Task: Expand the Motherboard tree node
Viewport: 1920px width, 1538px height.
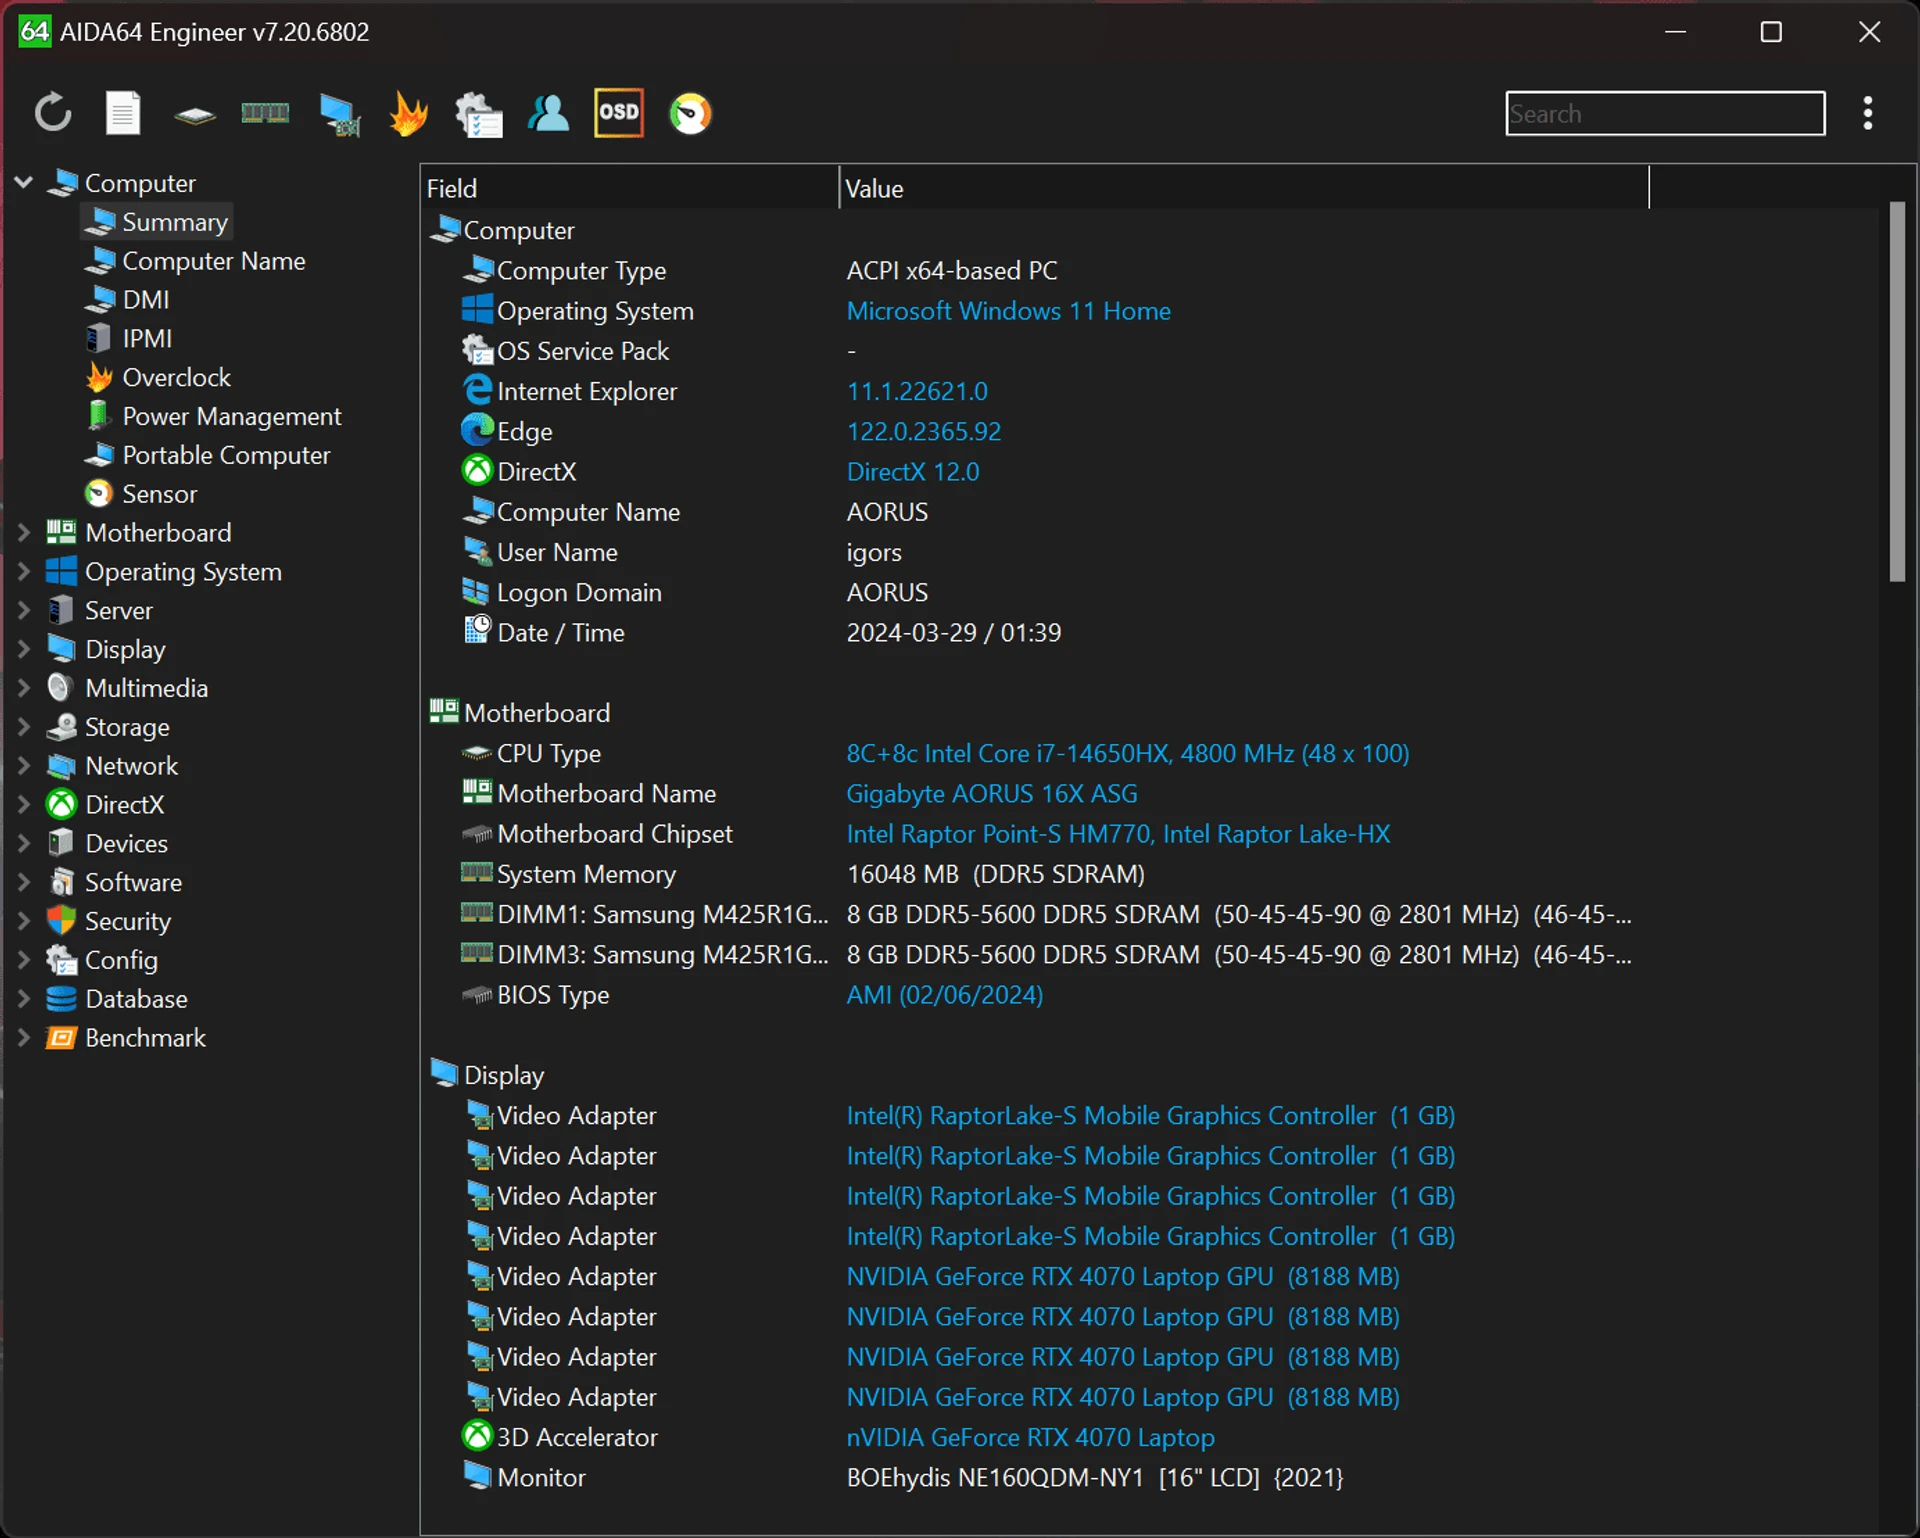Action: click(x=24, y=532)
